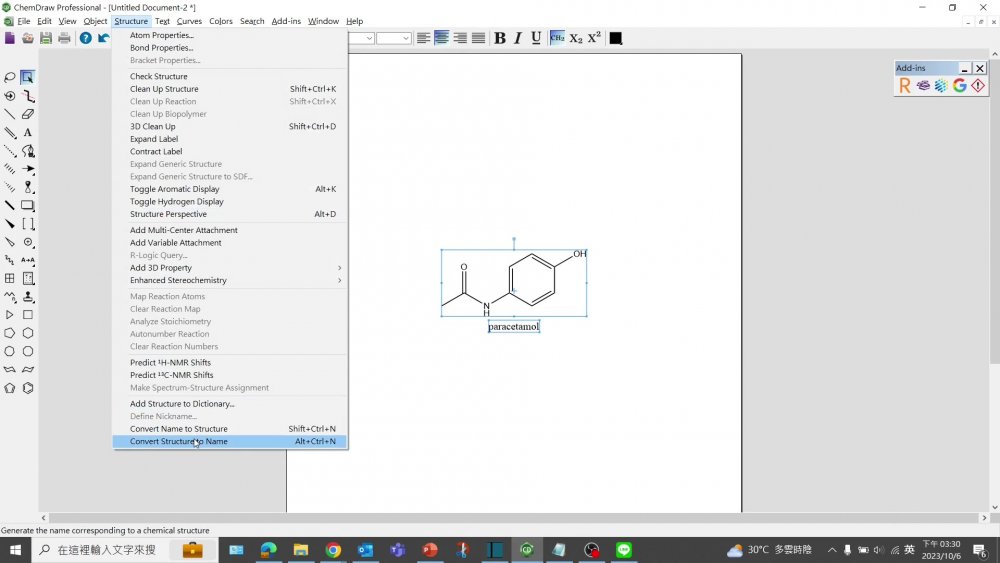The width and height of the screenshot is (1000, 563).
Task: Click Predict 1H-NMR Shifts menu entry
Action: (x=170, y=363)
